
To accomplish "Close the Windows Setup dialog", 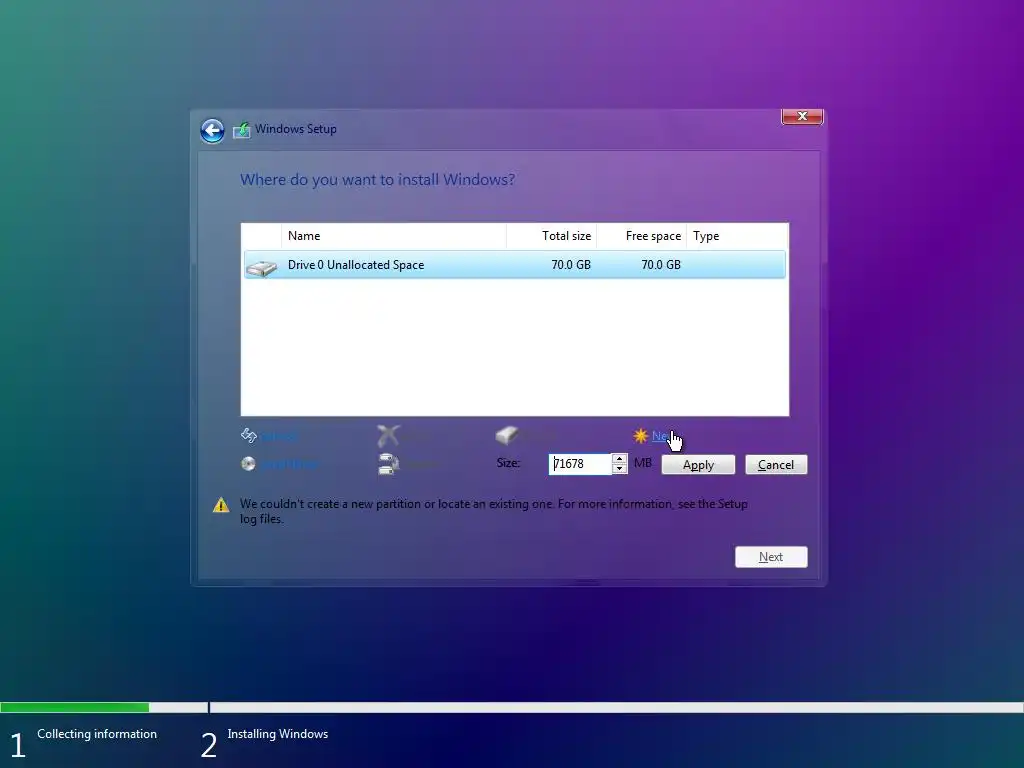I will click(802, 116).
